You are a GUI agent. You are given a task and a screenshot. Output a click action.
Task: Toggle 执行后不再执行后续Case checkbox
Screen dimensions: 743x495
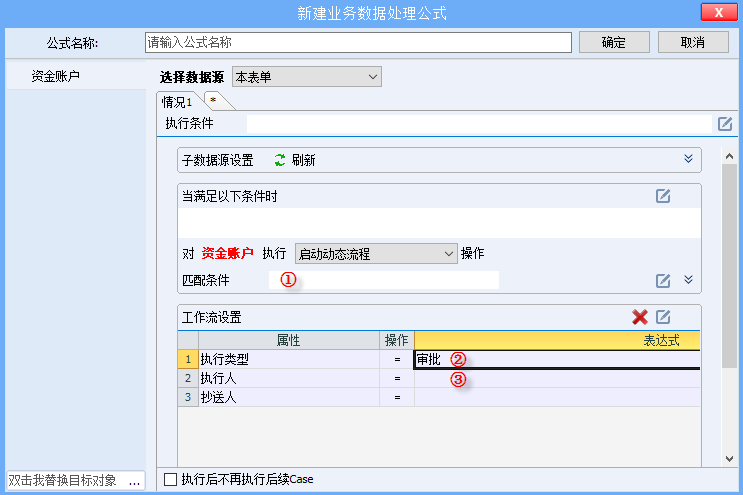point(171,479)
